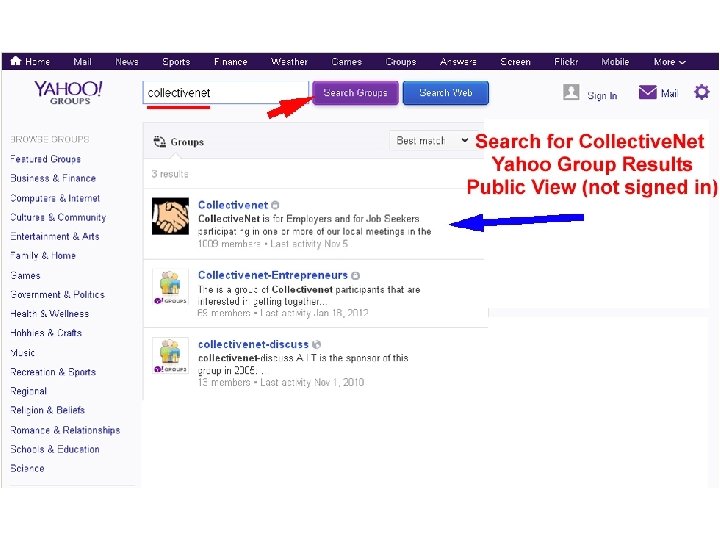Browse Family & Home category
The image size is (720, 540).
[x=43, y=255]
